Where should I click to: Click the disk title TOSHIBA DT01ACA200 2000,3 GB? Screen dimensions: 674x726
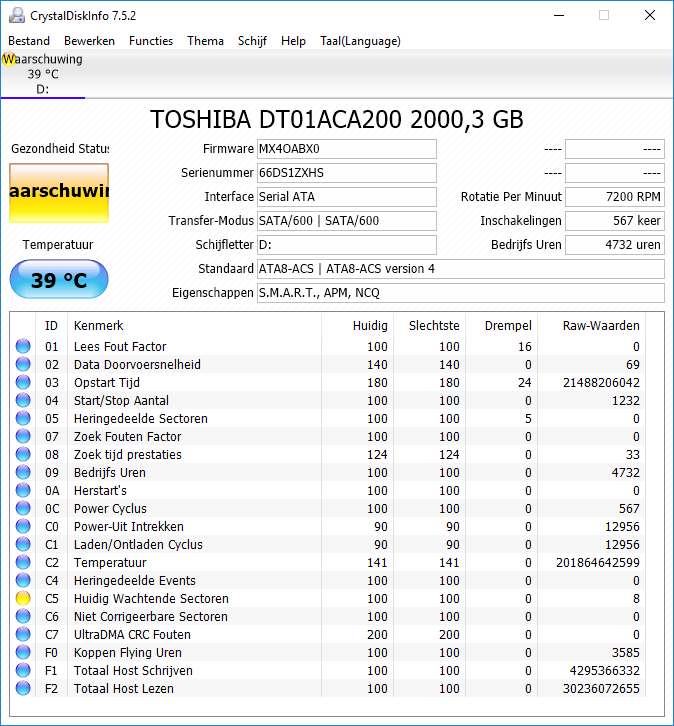coord(337,119)
